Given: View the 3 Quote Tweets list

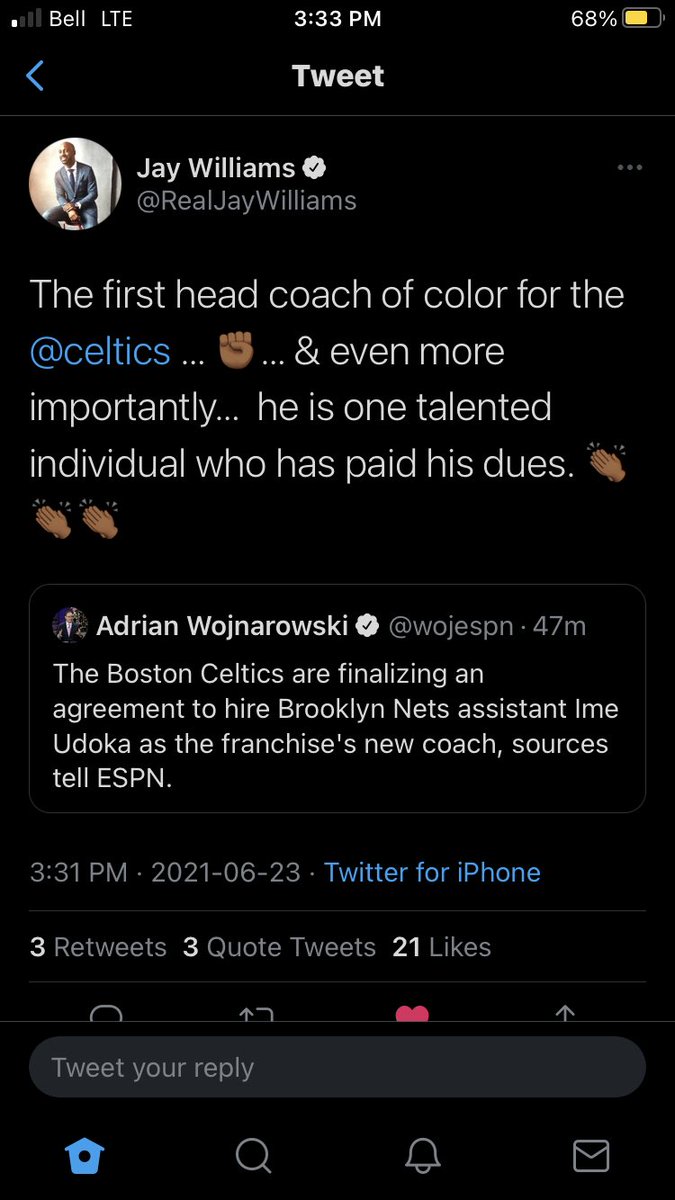Looking at the screenshot, I should click(279, 947).
